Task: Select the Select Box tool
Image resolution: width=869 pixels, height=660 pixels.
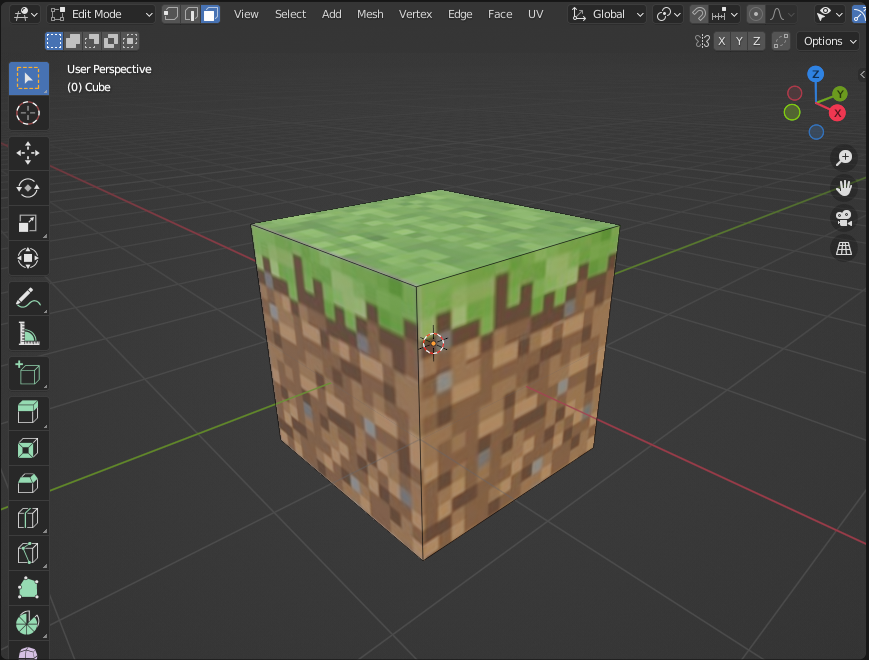Action: 28,78
